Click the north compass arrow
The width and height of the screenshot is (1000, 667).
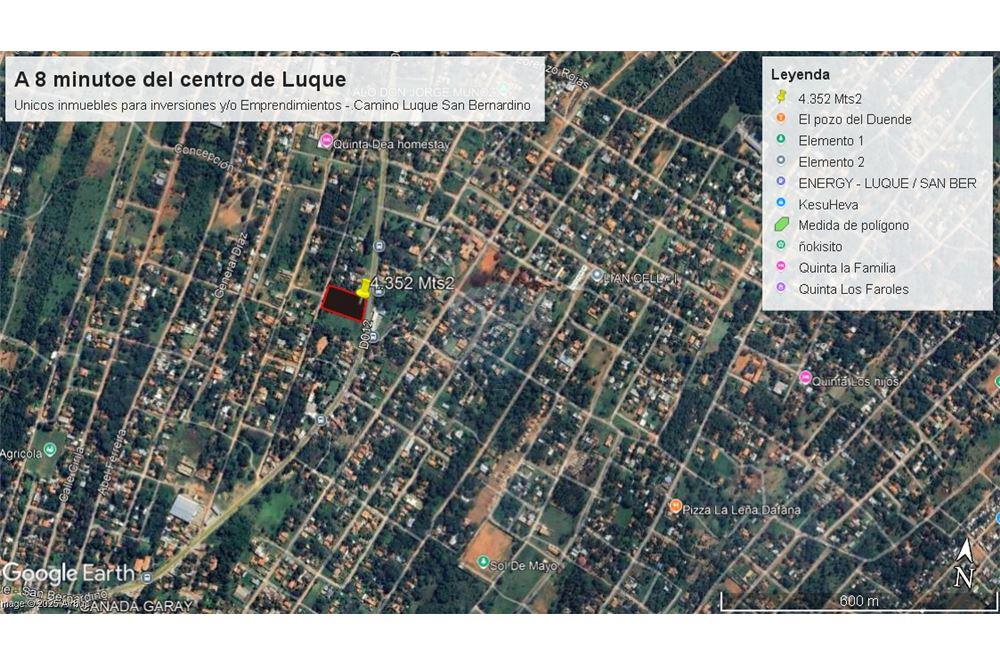point(965,557)
